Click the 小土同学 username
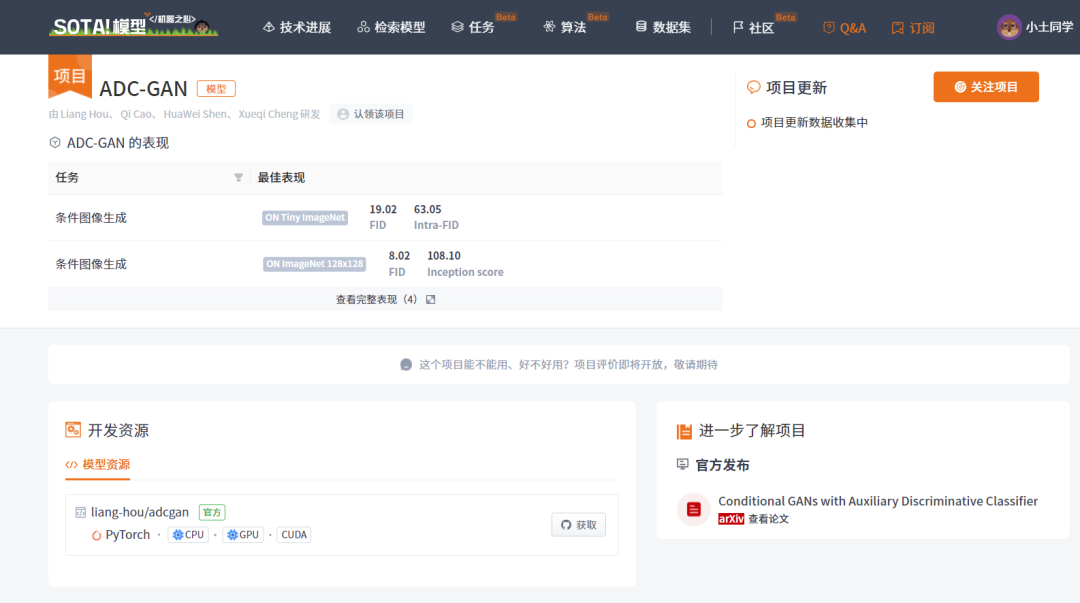 click(x=1049, y=28)
